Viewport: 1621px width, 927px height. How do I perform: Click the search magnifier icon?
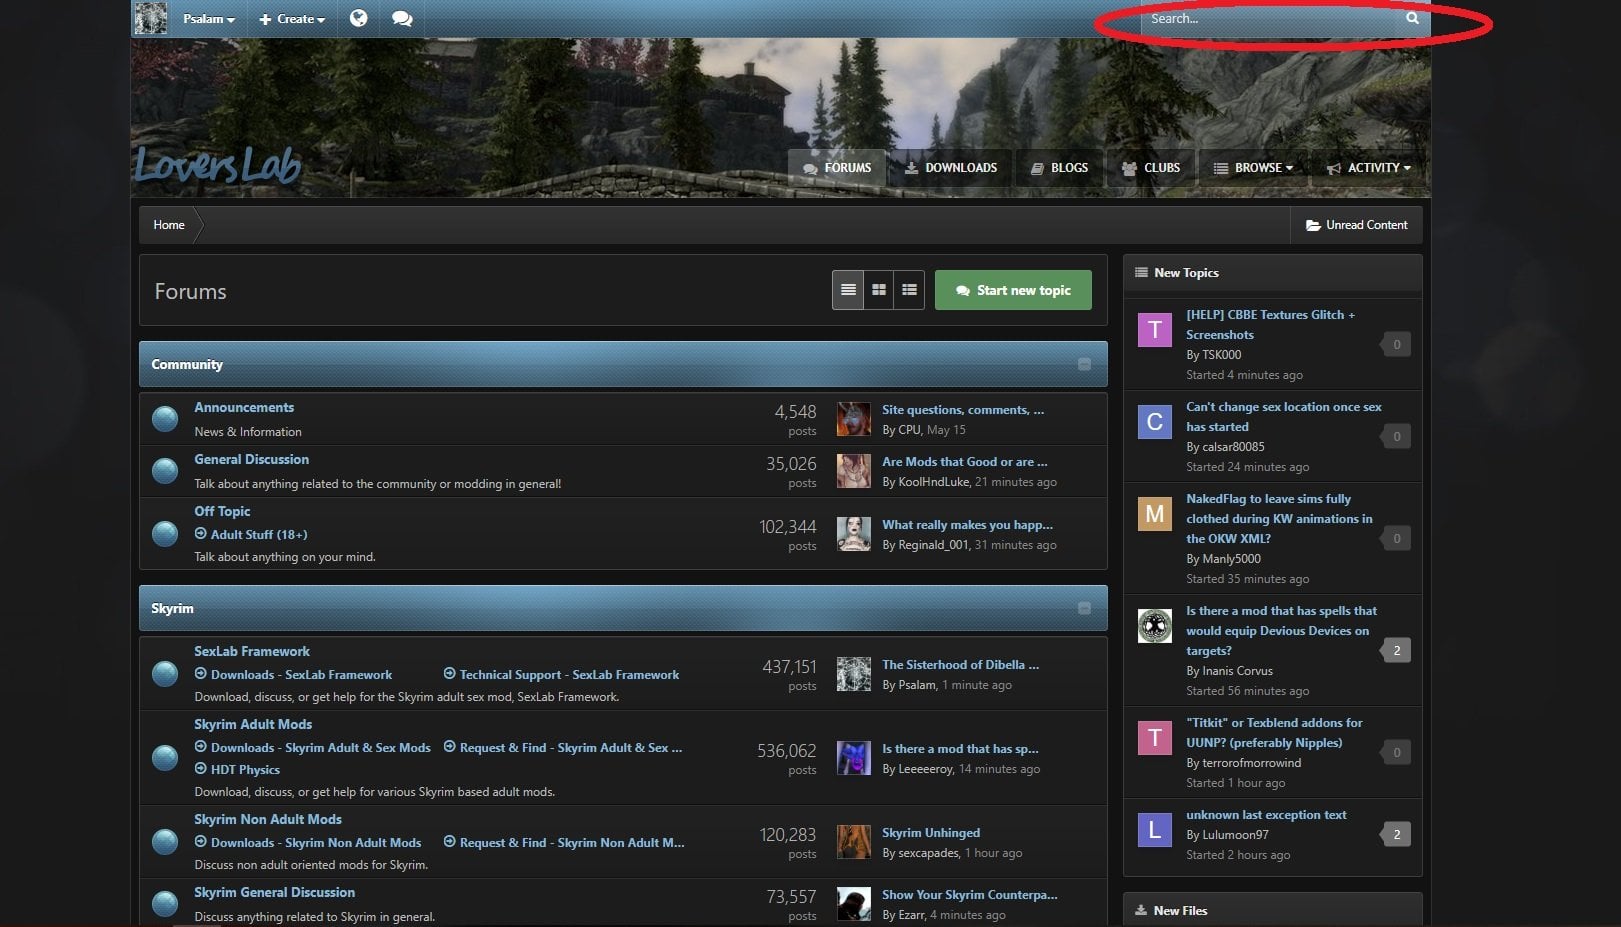click(x=1412, y=18)
